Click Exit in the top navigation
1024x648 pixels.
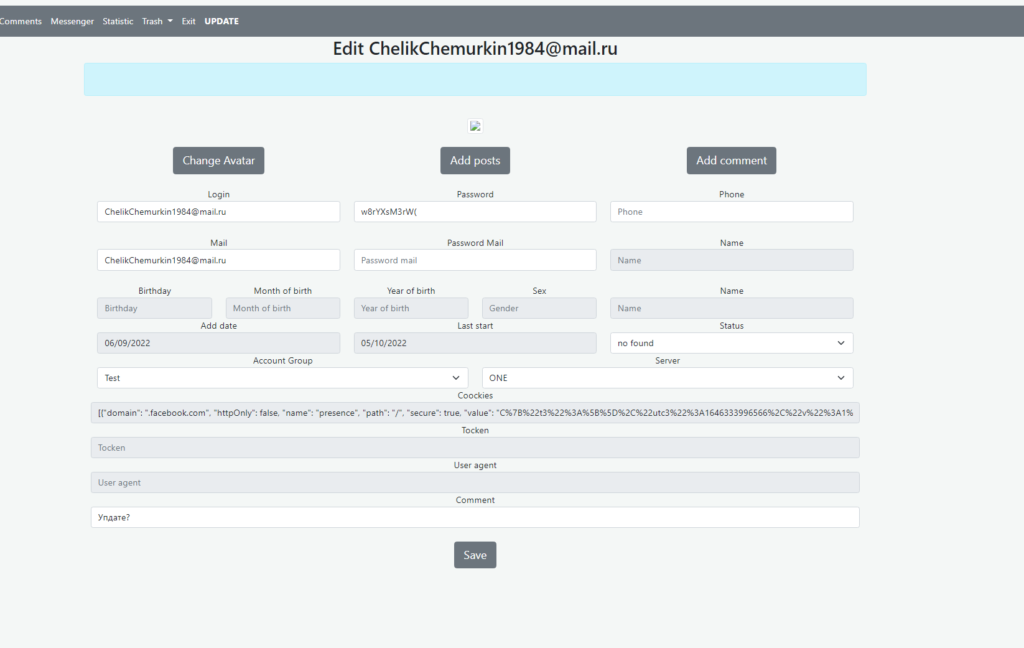pyautogui.click(x=188, y=21)
